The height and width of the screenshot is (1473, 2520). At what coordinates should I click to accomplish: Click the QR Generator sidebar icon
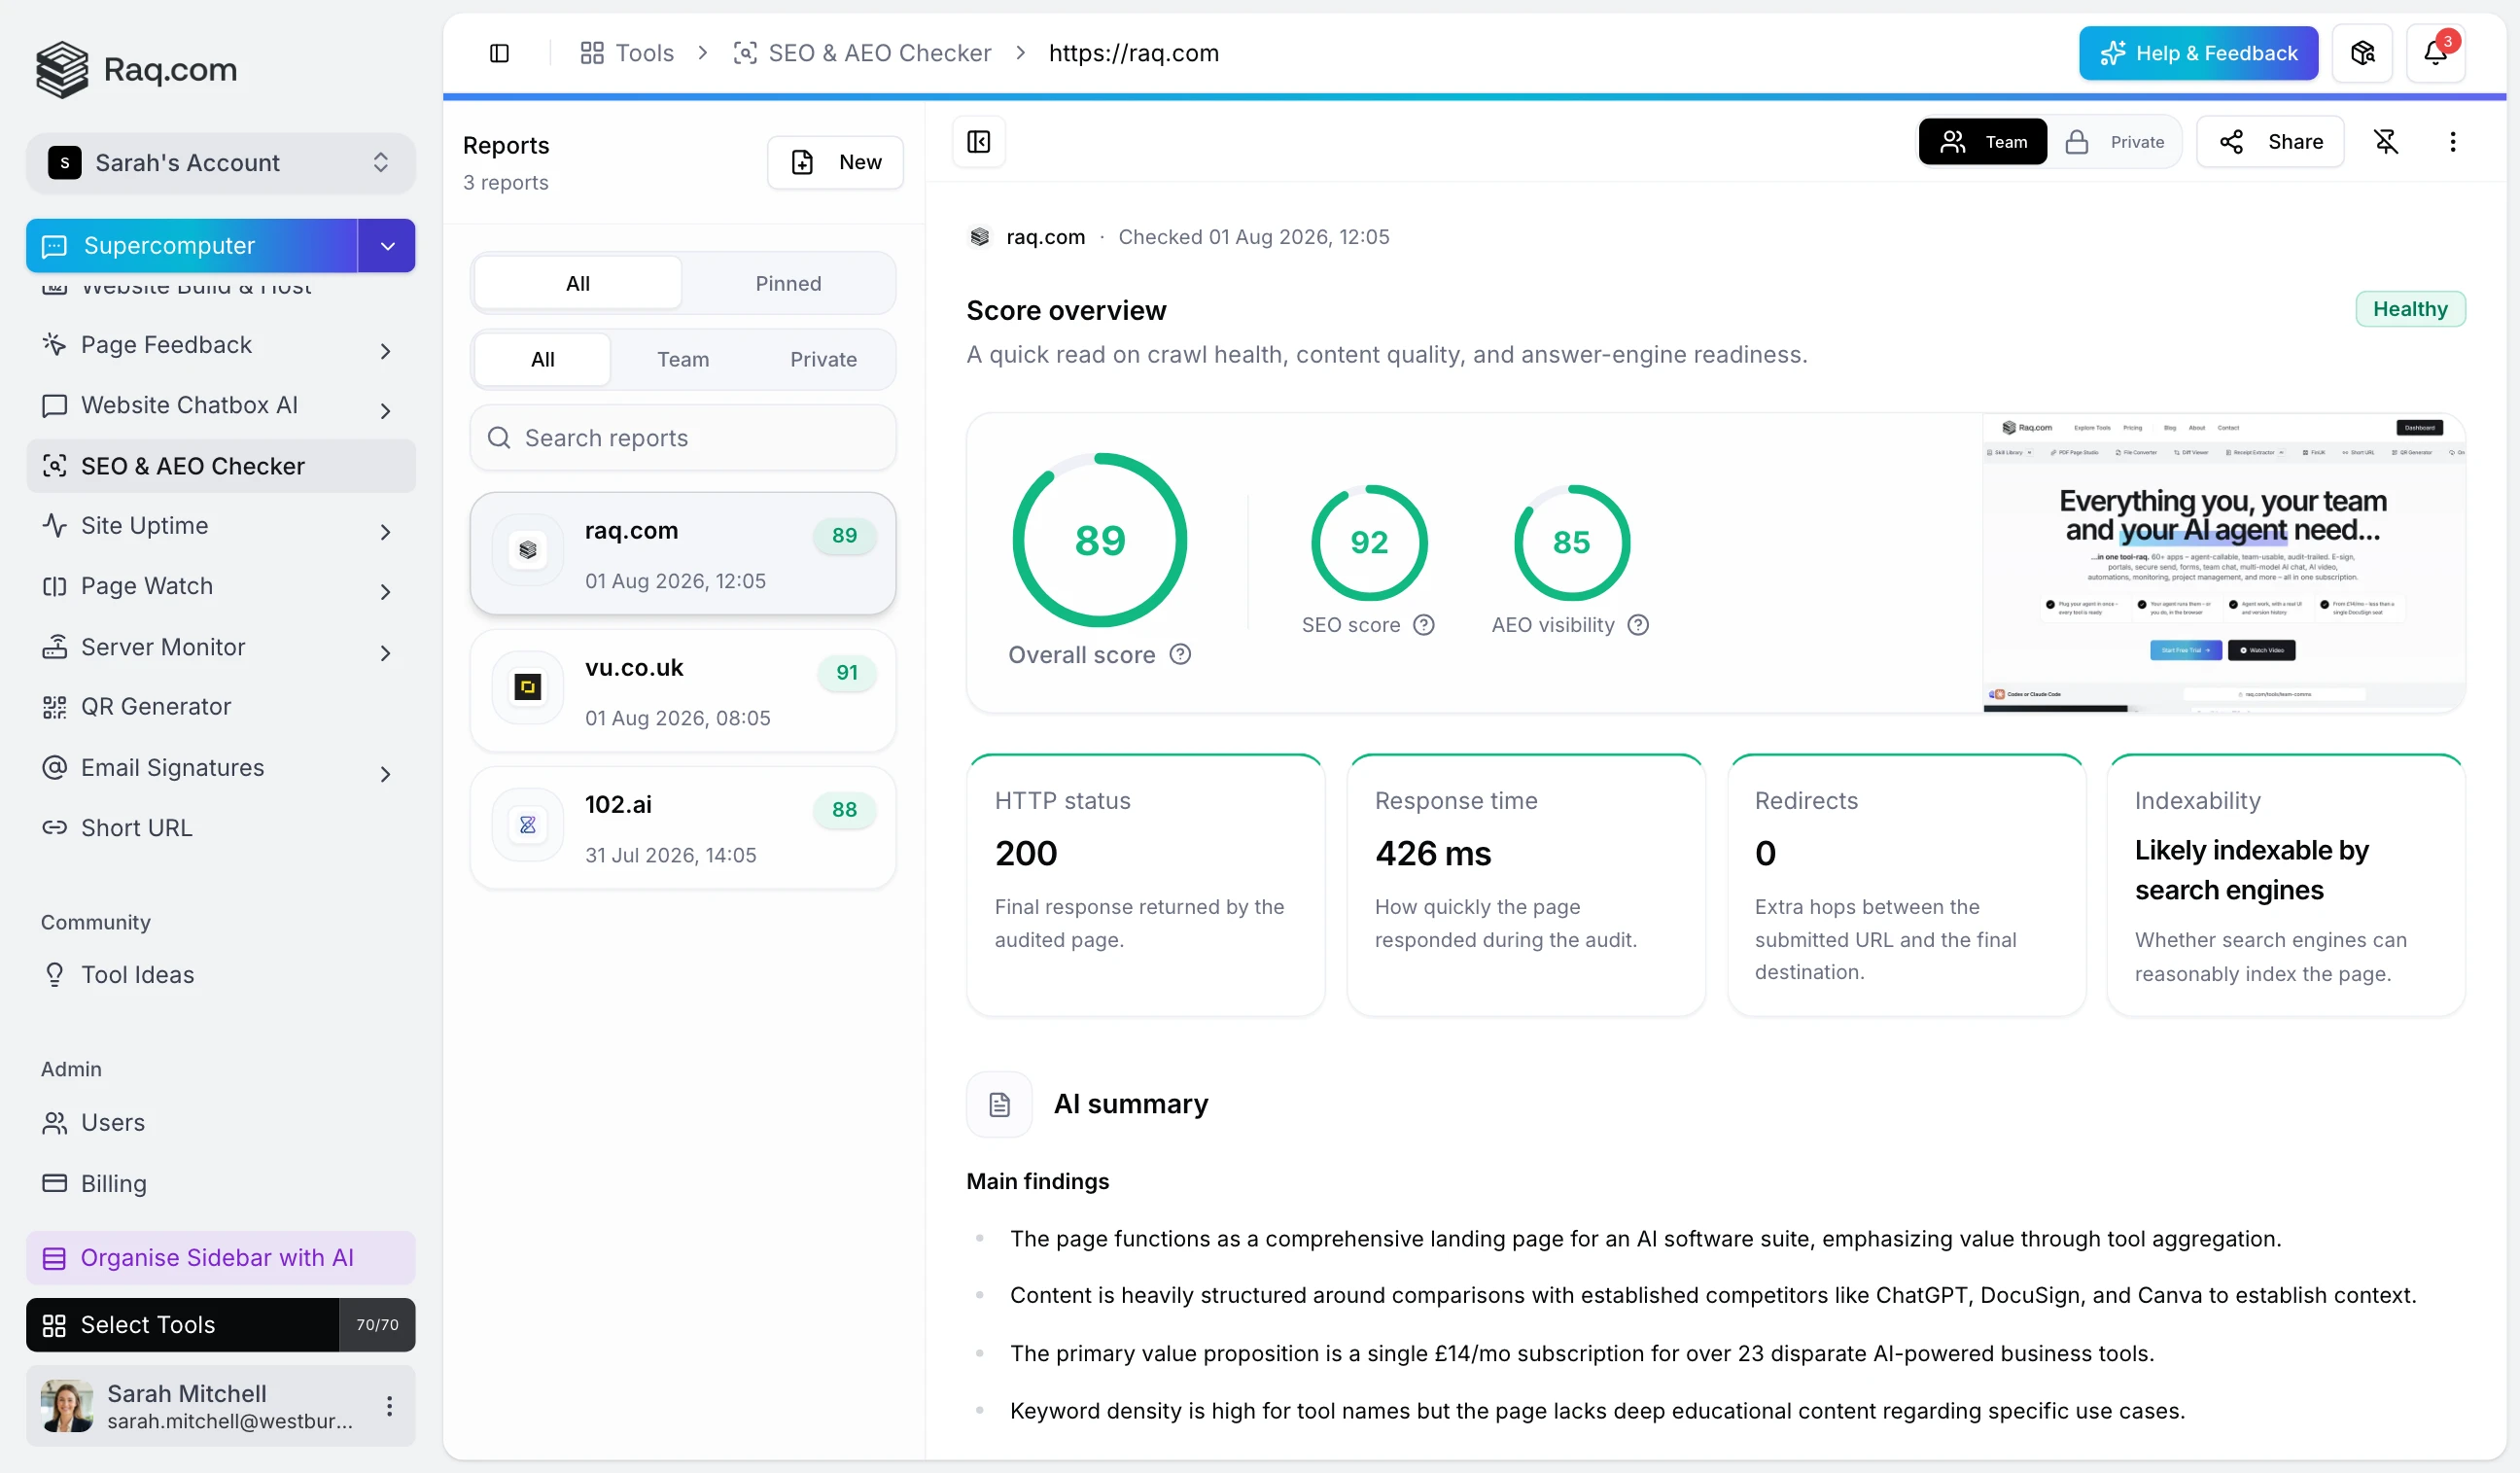(x=54, y=707)
